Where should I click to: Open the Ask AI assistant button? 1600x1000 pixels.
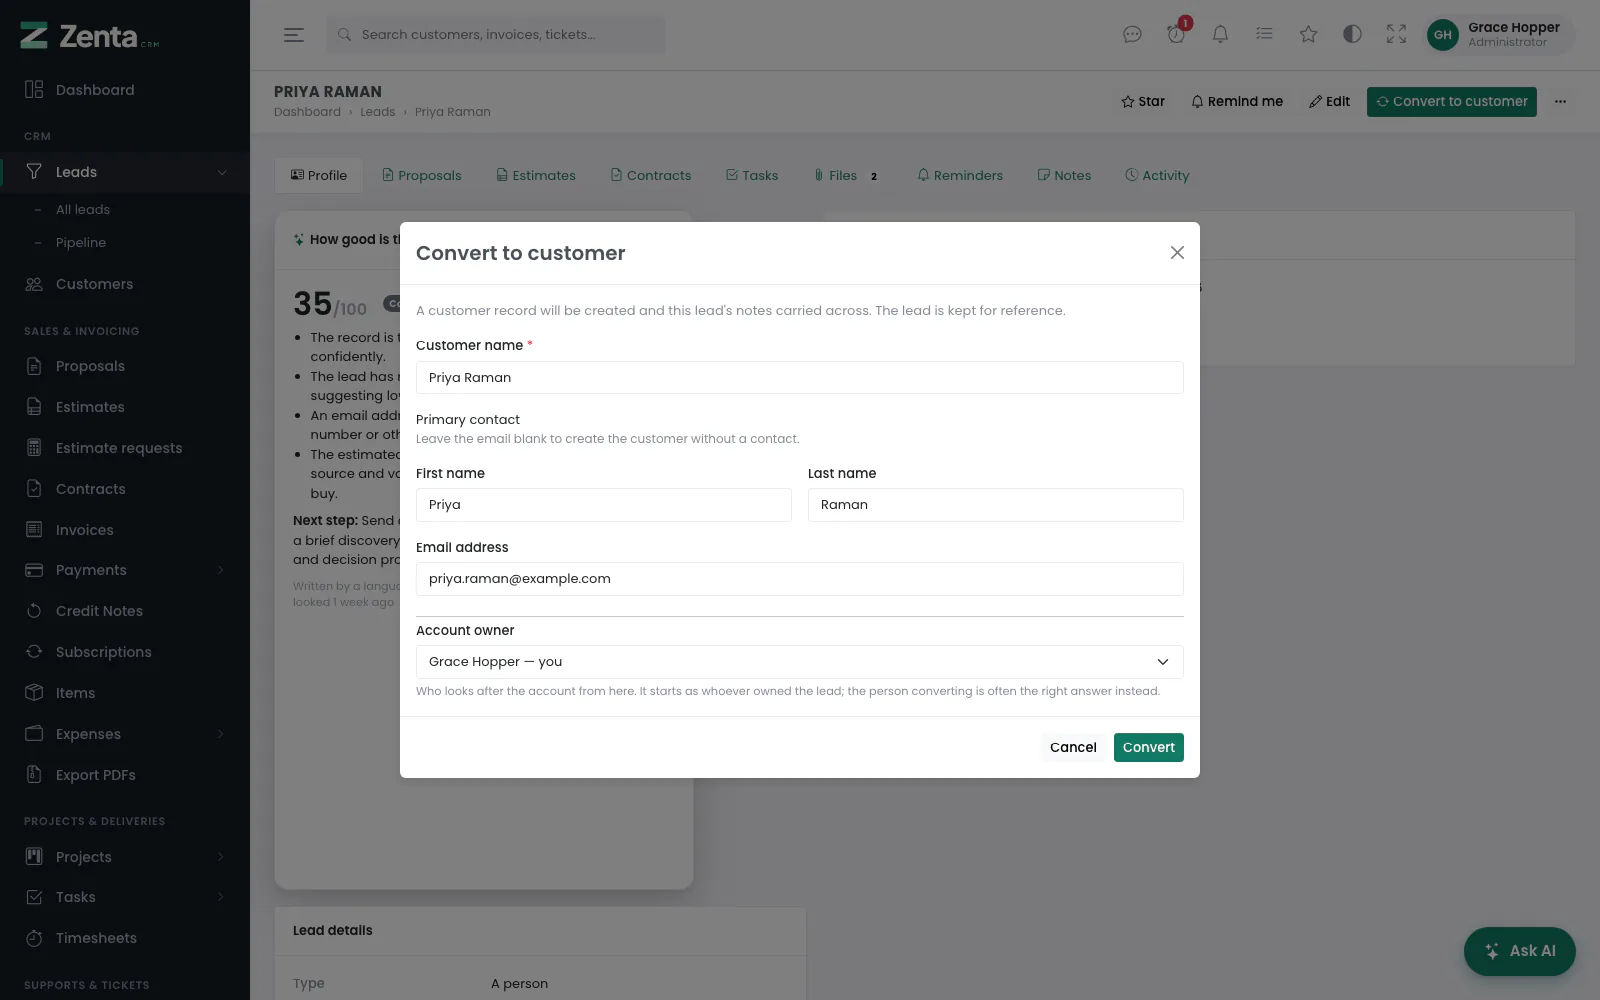[1520, 951]
